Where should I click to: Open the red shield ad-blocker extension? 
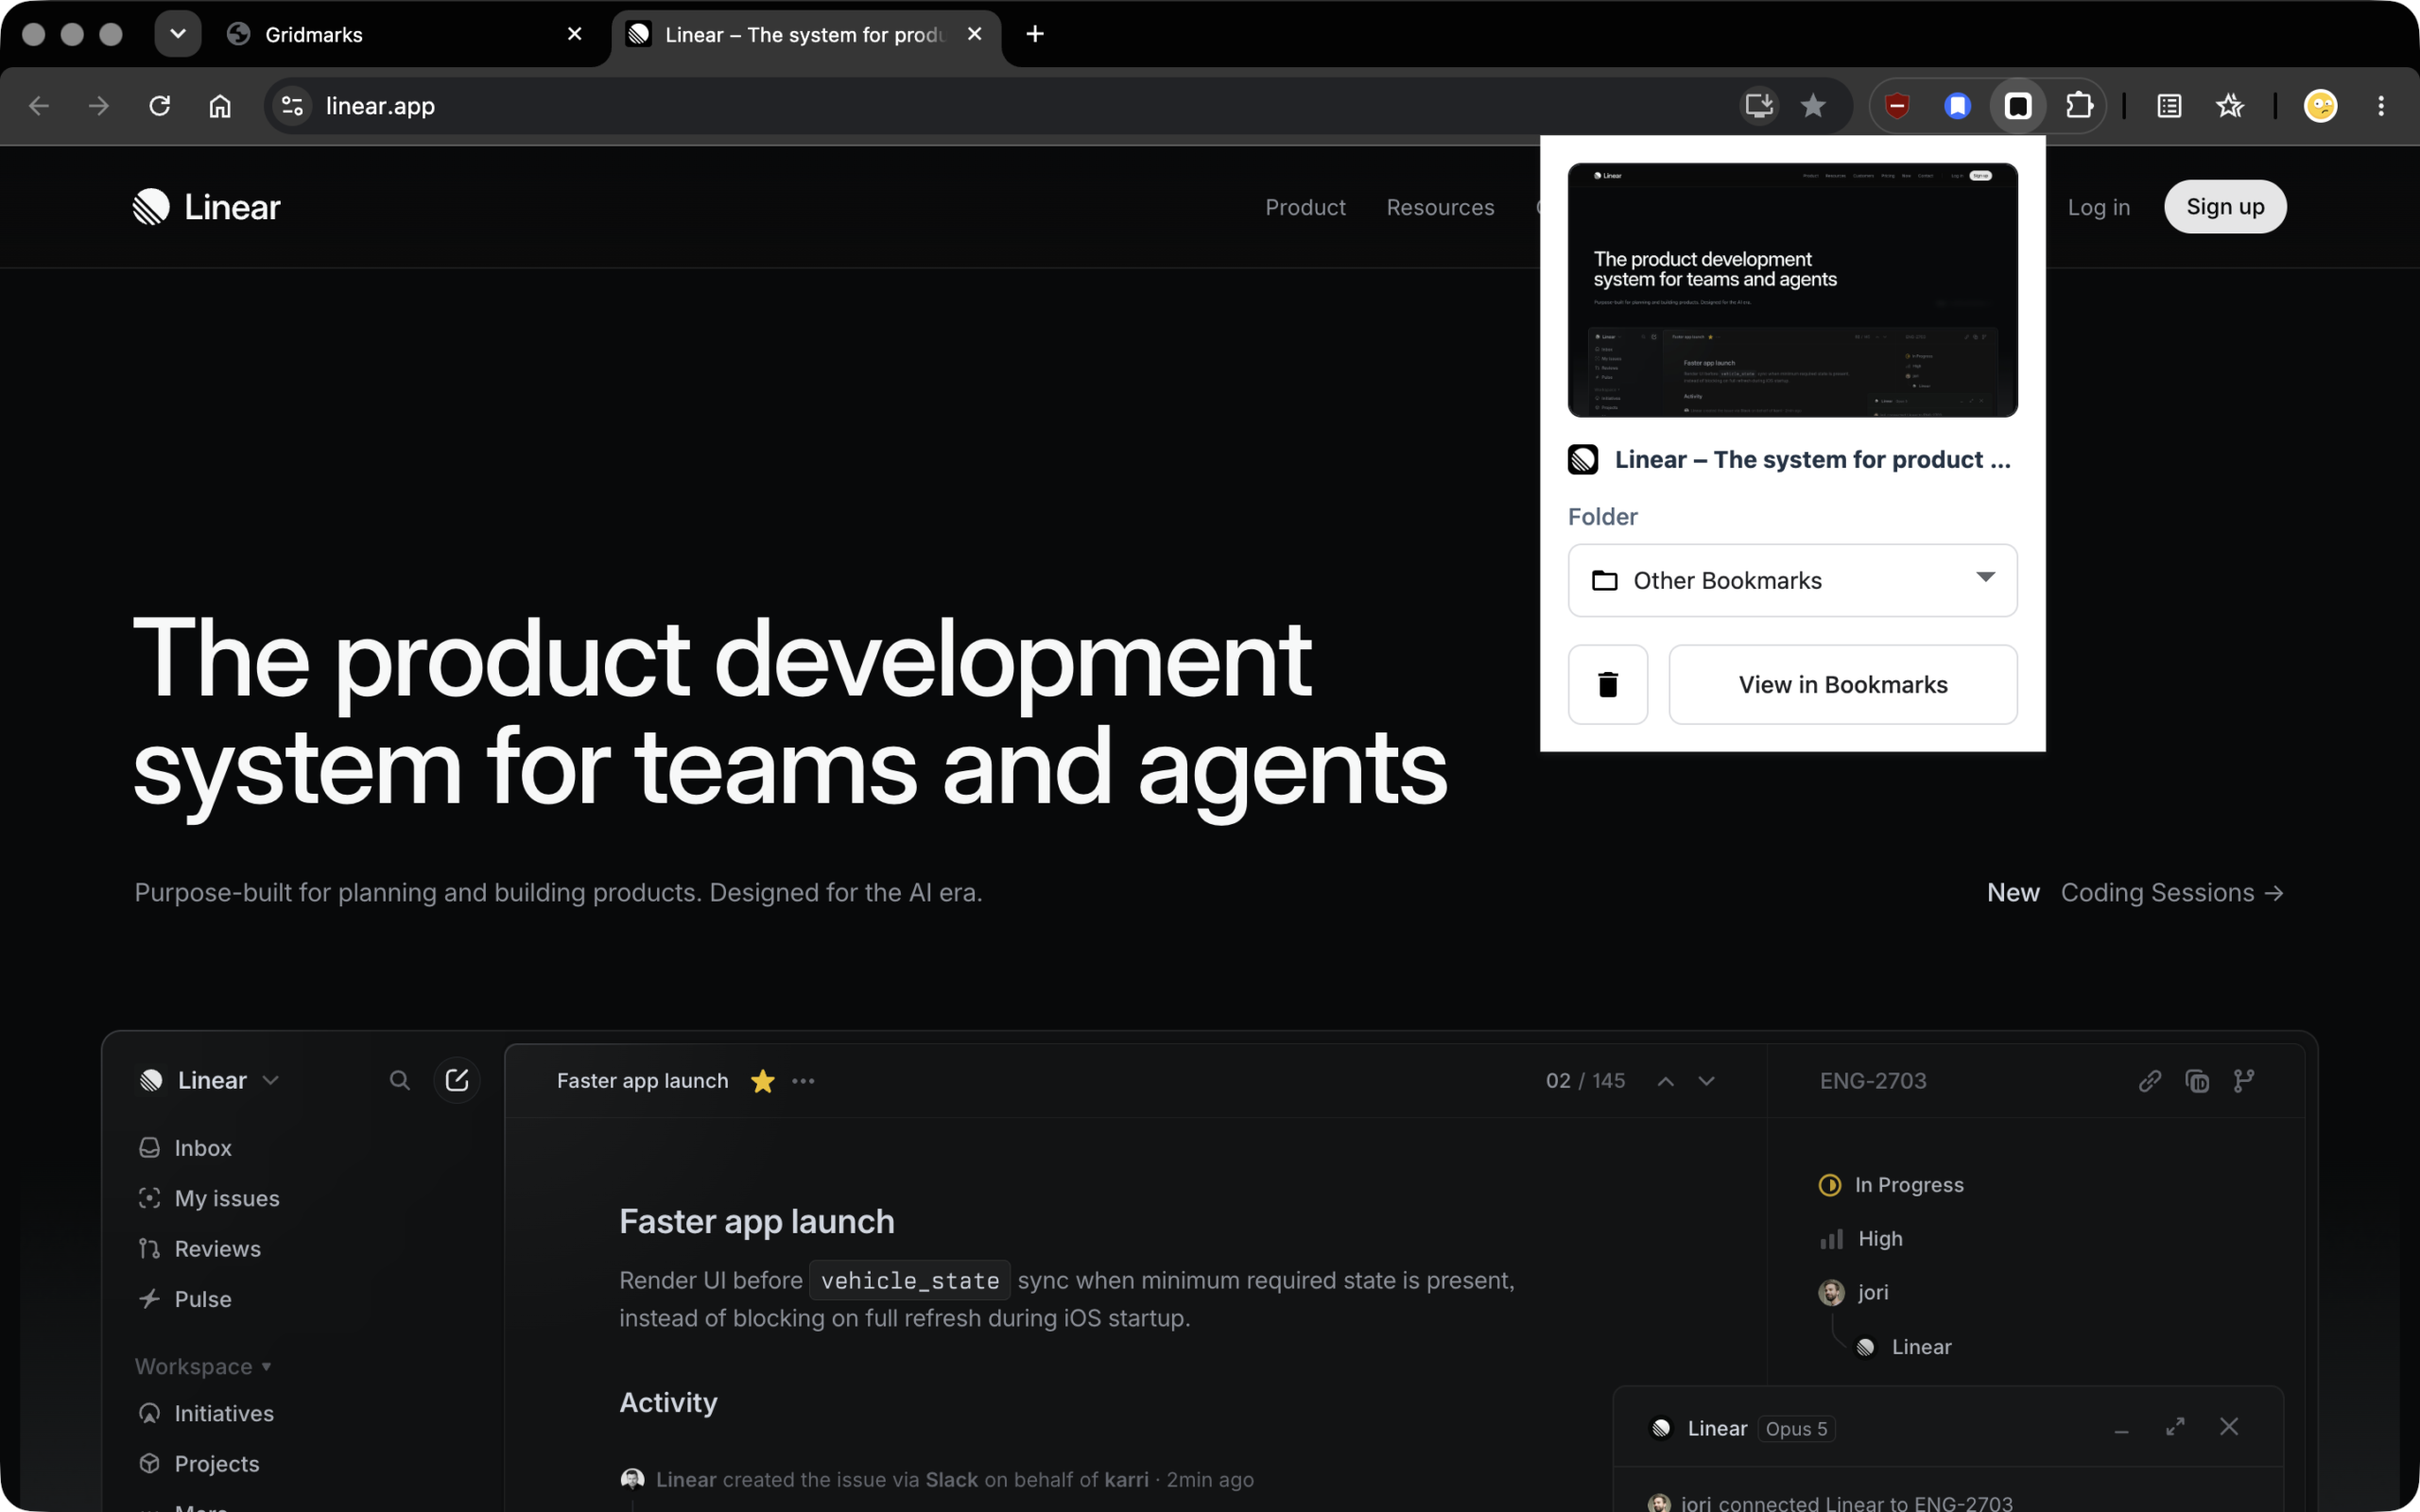[x=1897, y=106]
